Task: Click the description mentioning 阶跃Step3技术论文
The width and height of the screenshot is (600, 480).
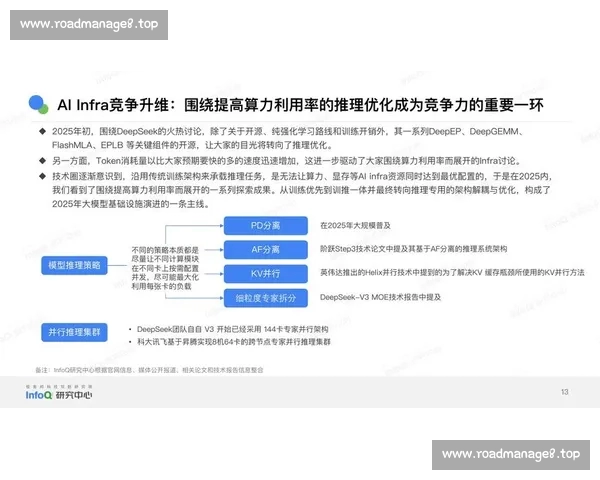Action: (414, 249)
